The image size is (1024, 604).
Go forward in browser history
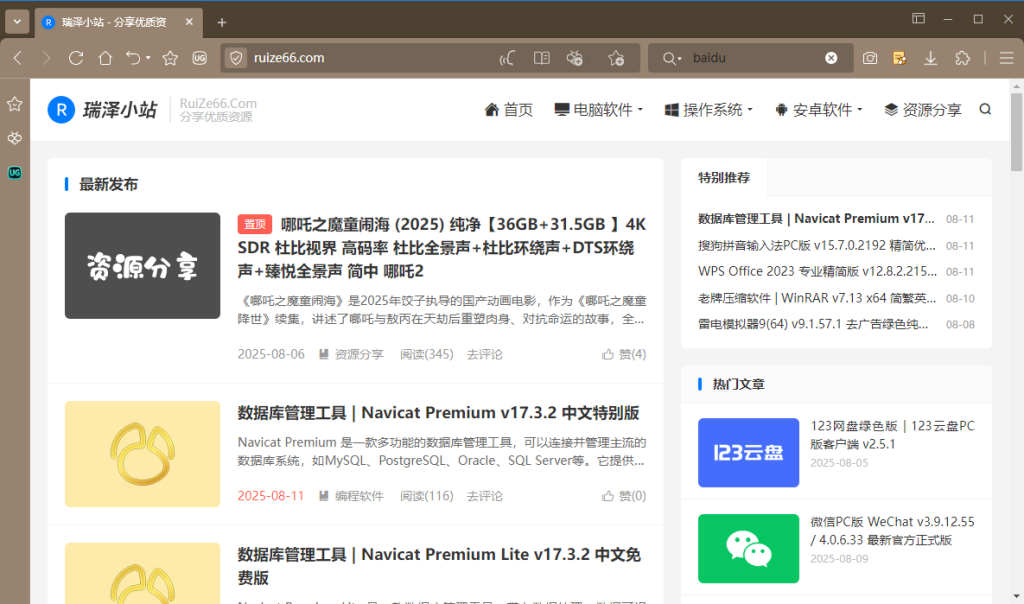tap(46, 58)
